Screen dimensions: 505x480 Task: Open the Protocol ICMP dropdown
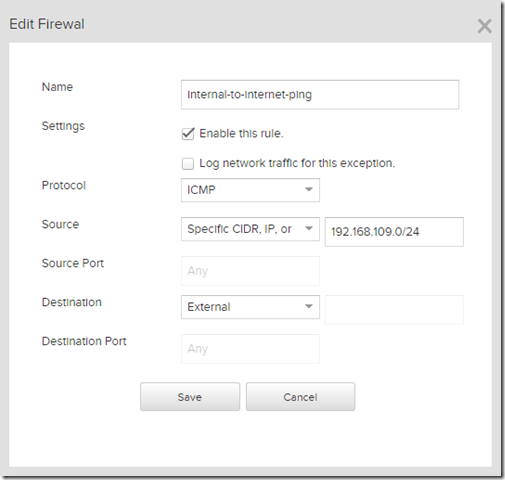pos(250,190)
